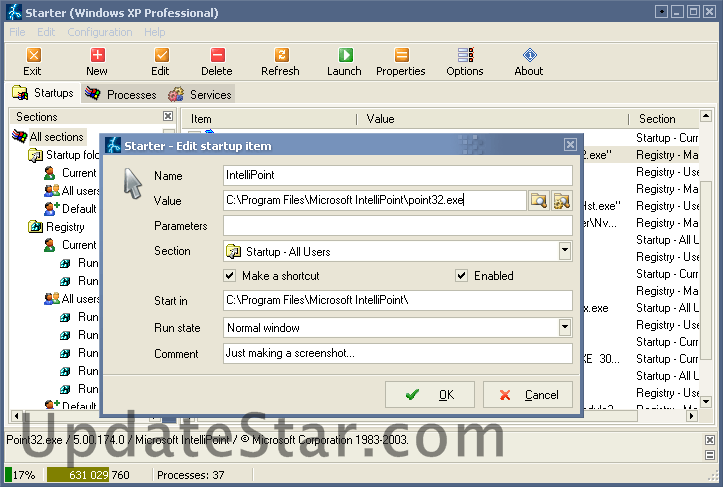Click the Value path input field
Image resolution: width=723 pixels, height=487 pixels.
(x=375, y=201)
